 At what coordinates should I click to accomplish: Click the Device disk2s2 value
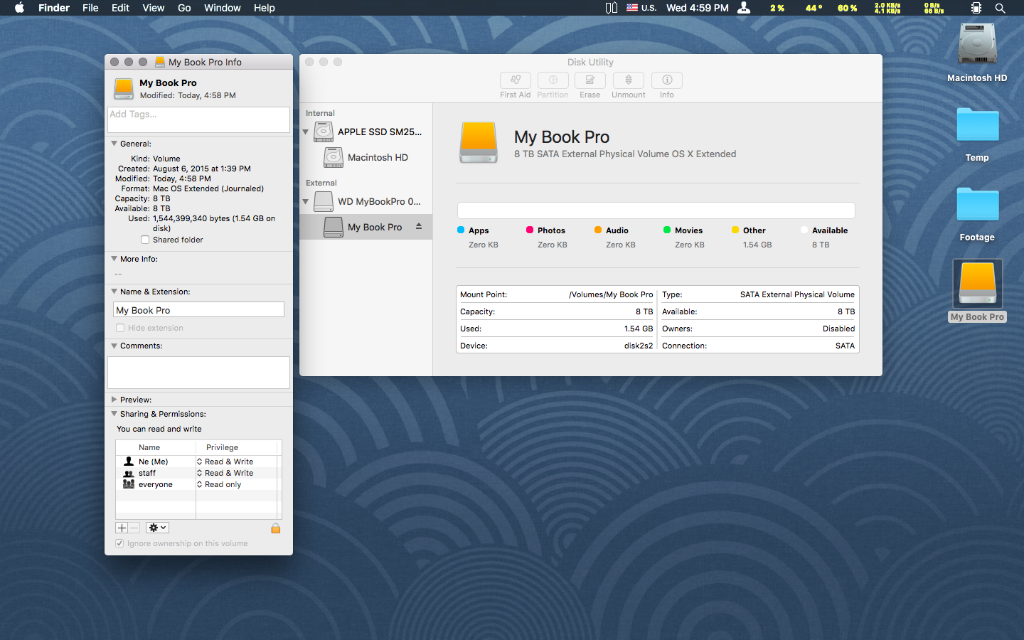click(x=638, y=345)
